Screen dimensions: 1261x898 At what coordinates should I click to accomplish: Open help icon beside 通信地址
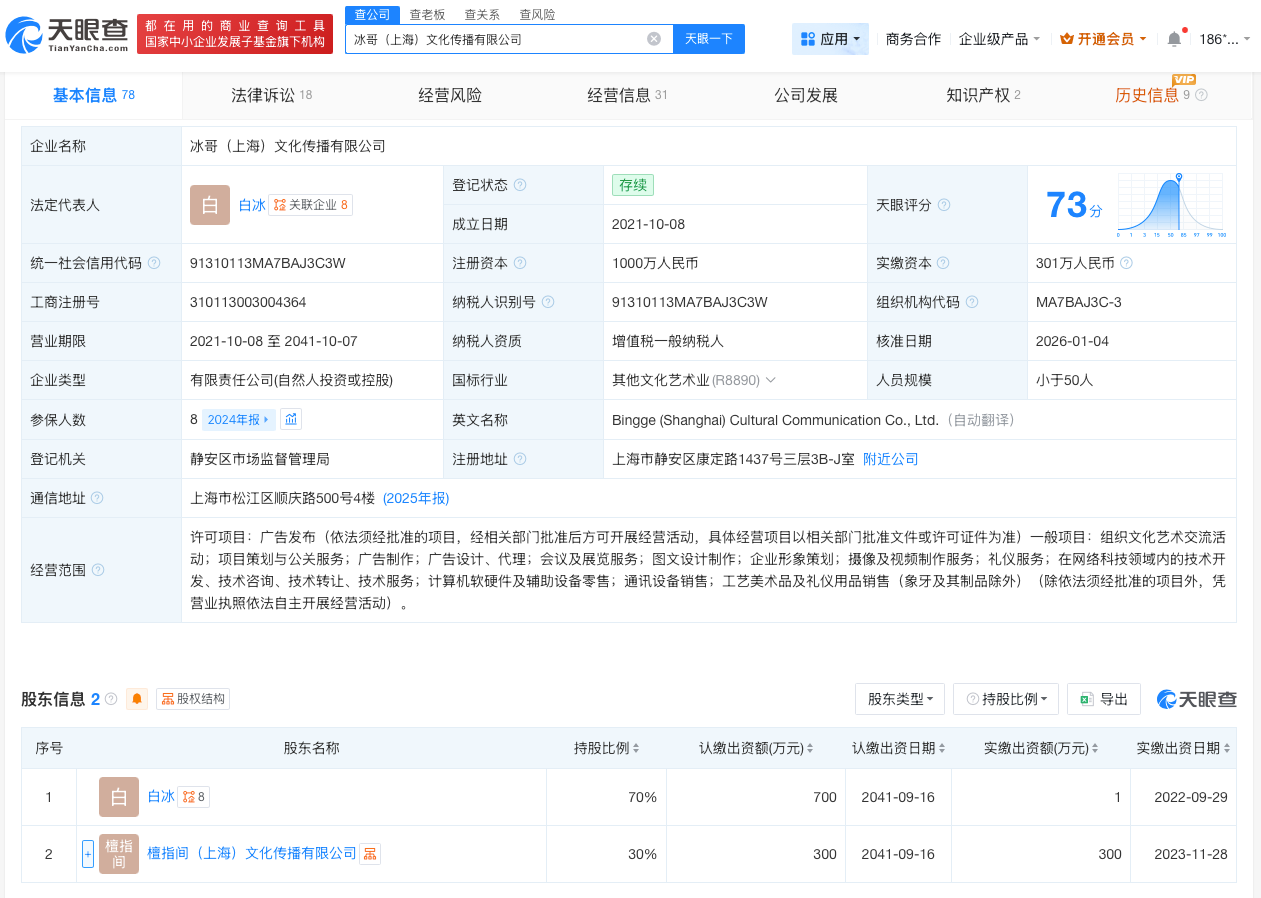click(x=98, y=498)
